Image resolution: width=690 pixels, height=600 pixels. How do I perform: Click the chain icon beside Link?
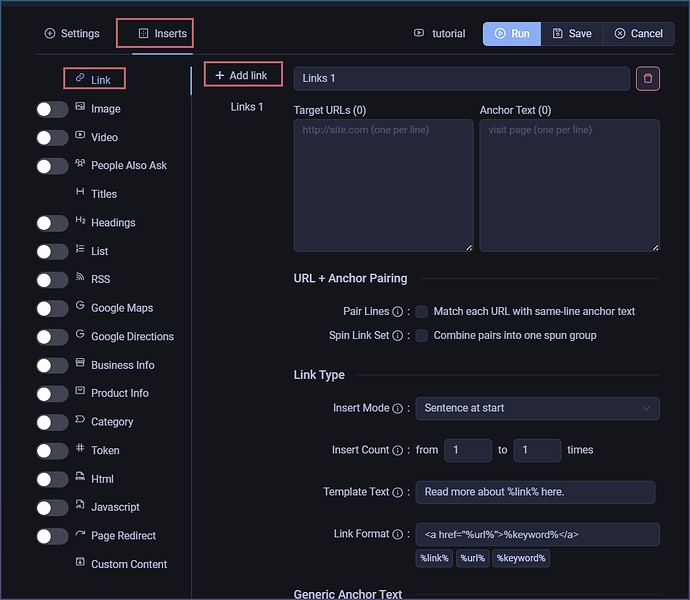80,78
